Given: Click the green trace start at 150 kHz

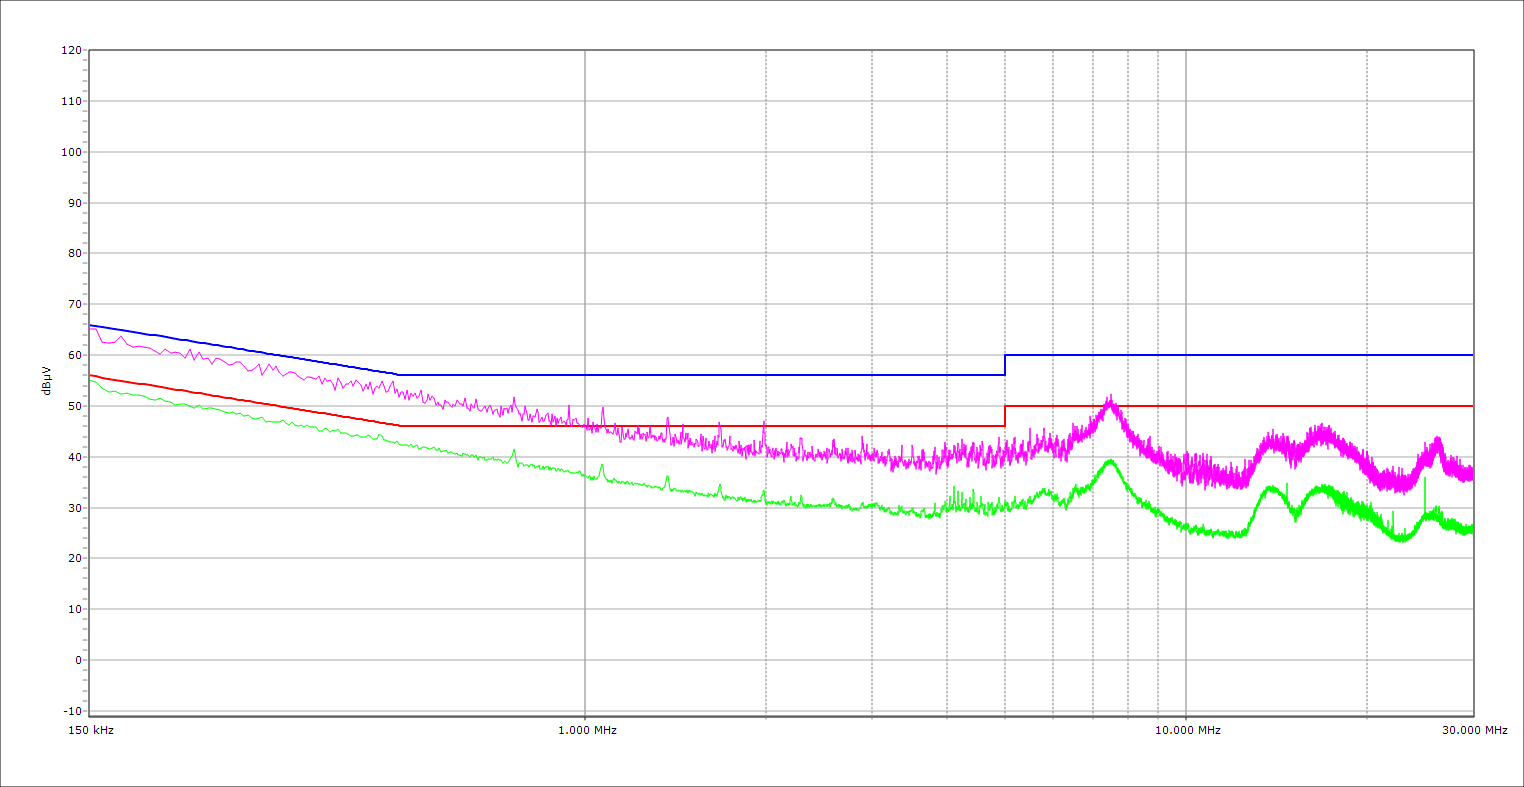Looking at the screenshot, I should coord(91,380).
